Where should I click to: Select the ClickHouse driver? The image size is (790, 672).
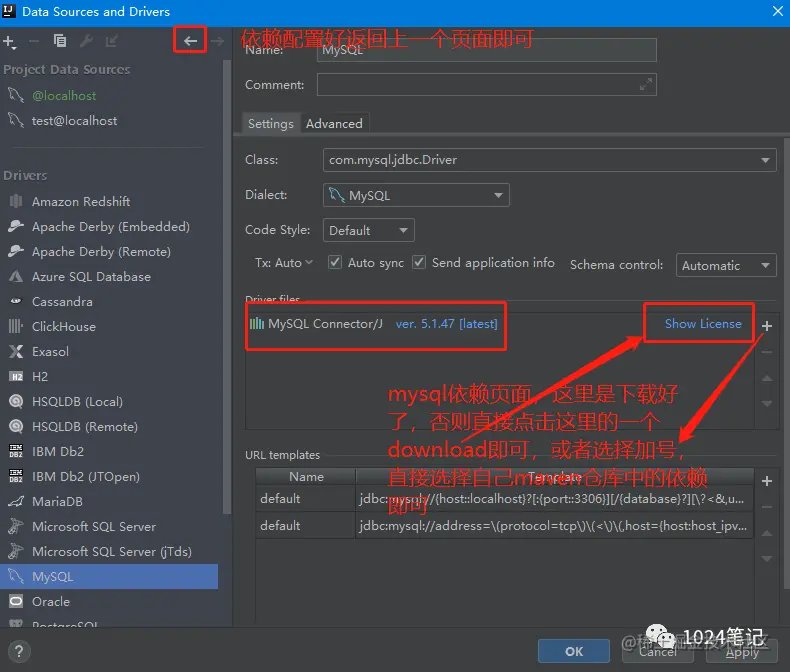click(x=109, y=326)
